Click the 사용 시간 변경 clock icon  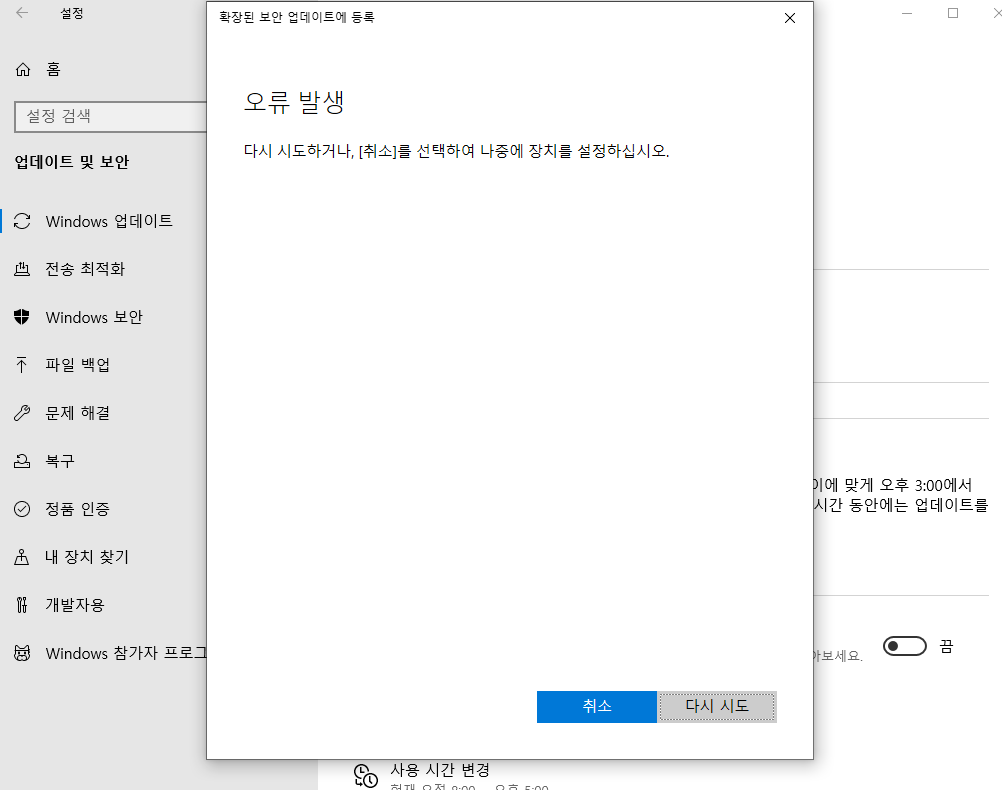pos(366,775)
